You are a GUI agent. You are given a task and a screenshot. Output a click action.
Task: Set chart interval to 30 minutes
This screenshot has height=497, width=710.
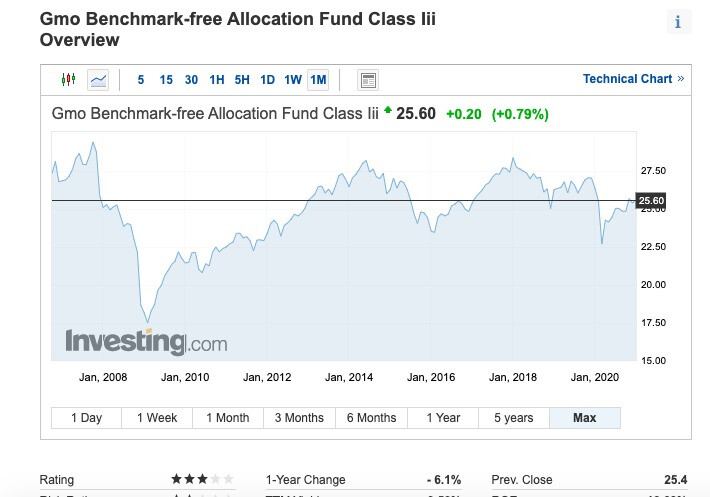click(x=191, y=80)
